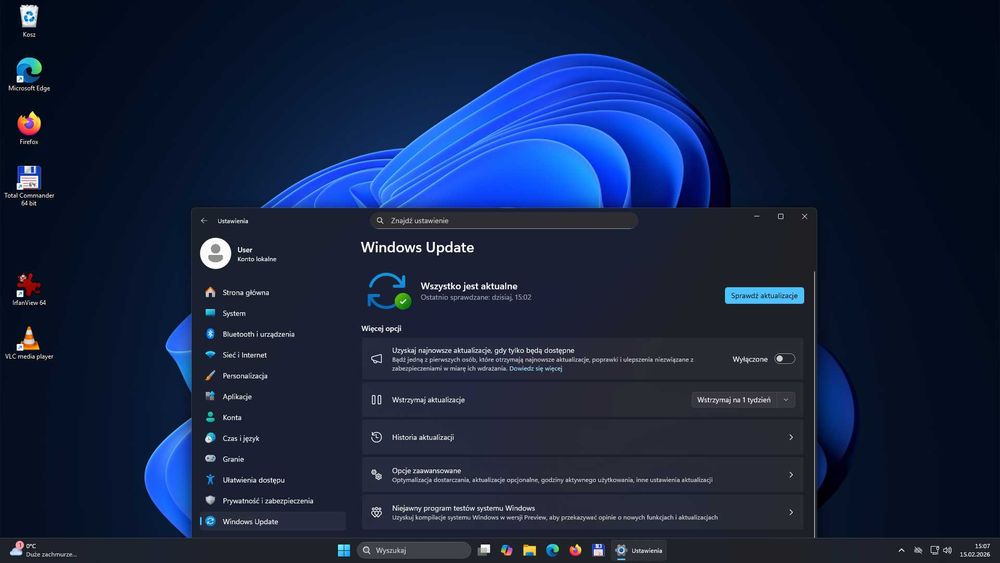Launch Copilot from the taskbar
The height and width of the screenshot is (563, 1000).
(x=507, y=550)
